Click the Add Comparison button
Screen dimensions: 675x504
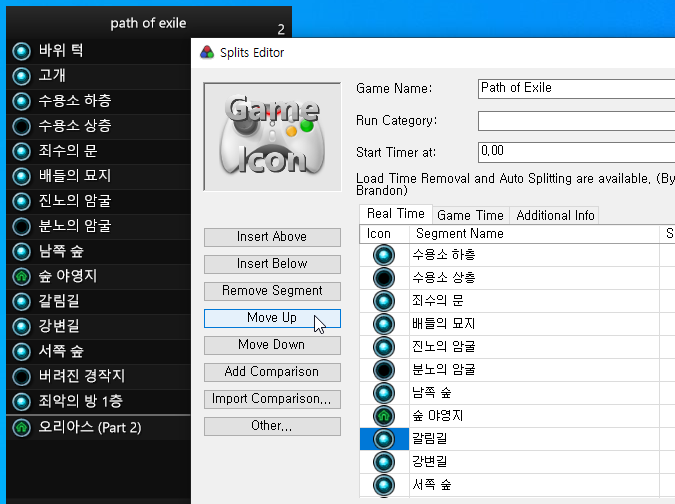click(x=272, y=372)
